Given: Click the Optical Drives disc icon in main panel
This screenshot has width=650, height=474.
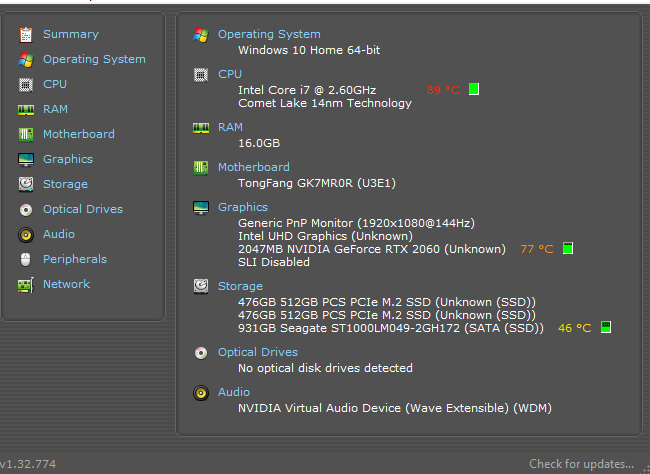Looking at the screenshot, I should coord(201,353).
